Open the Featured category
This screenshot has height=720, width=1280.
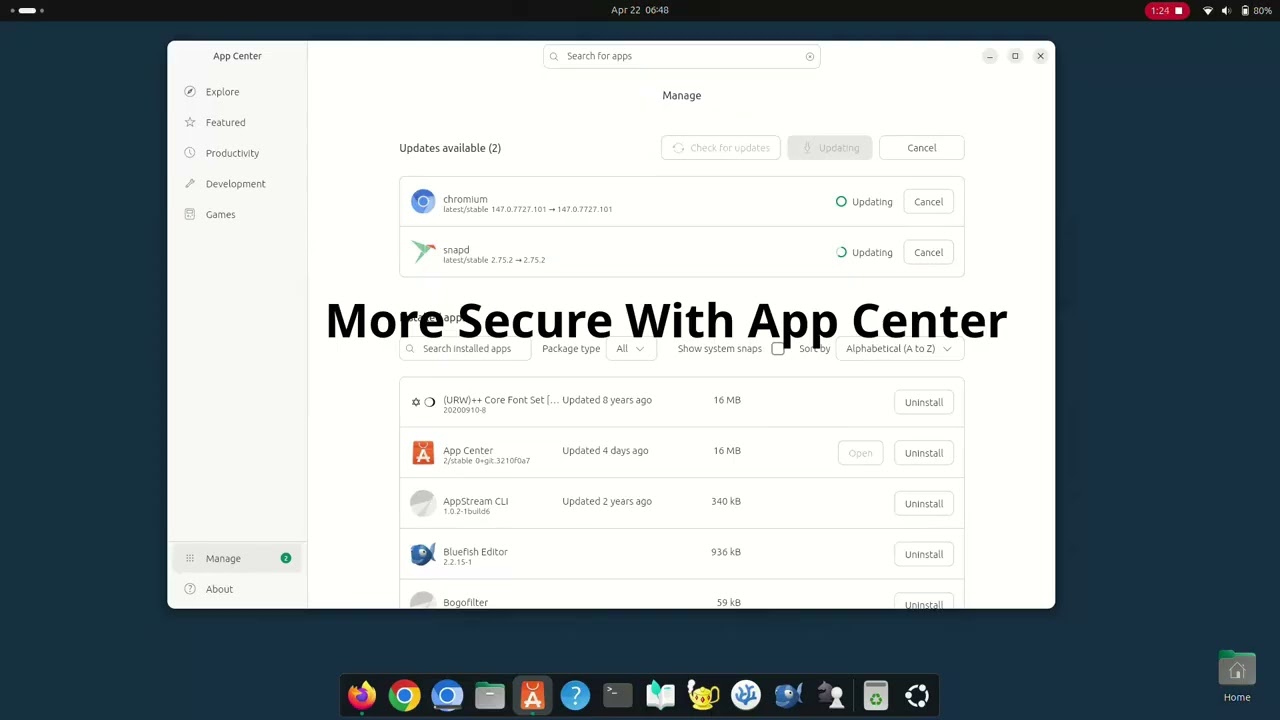(x=237, y=122)
